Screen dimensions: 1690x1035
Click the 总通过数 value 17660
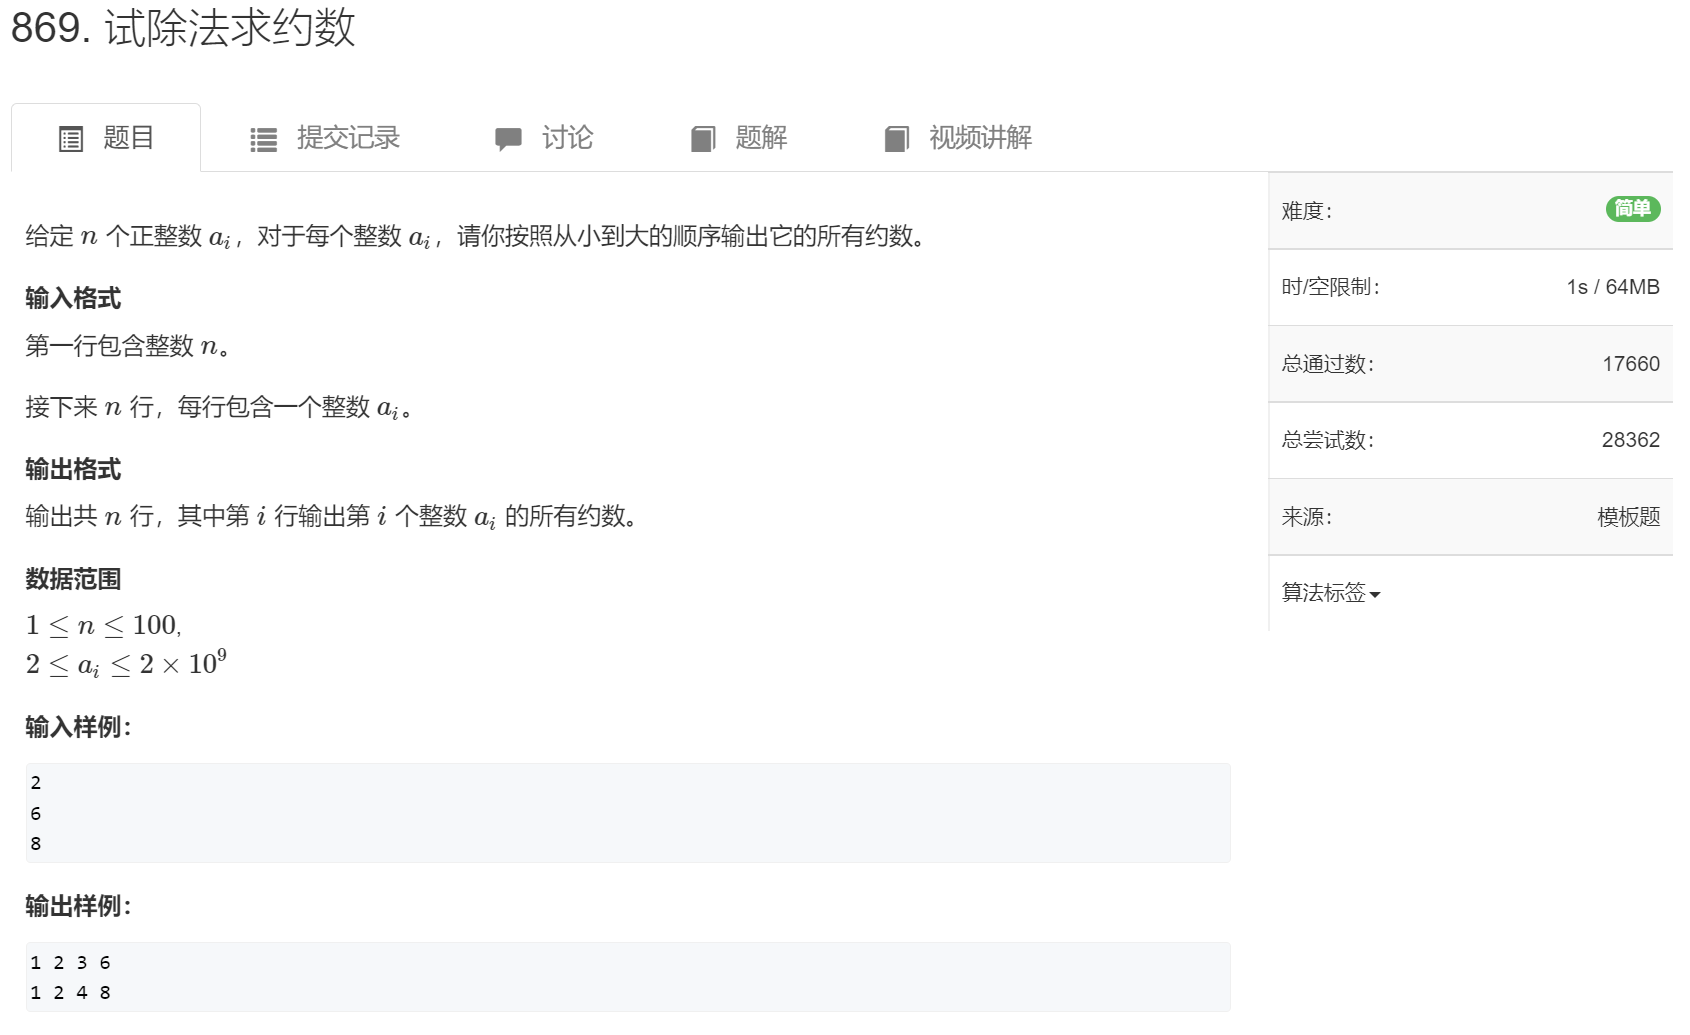tap(1631, 364)
